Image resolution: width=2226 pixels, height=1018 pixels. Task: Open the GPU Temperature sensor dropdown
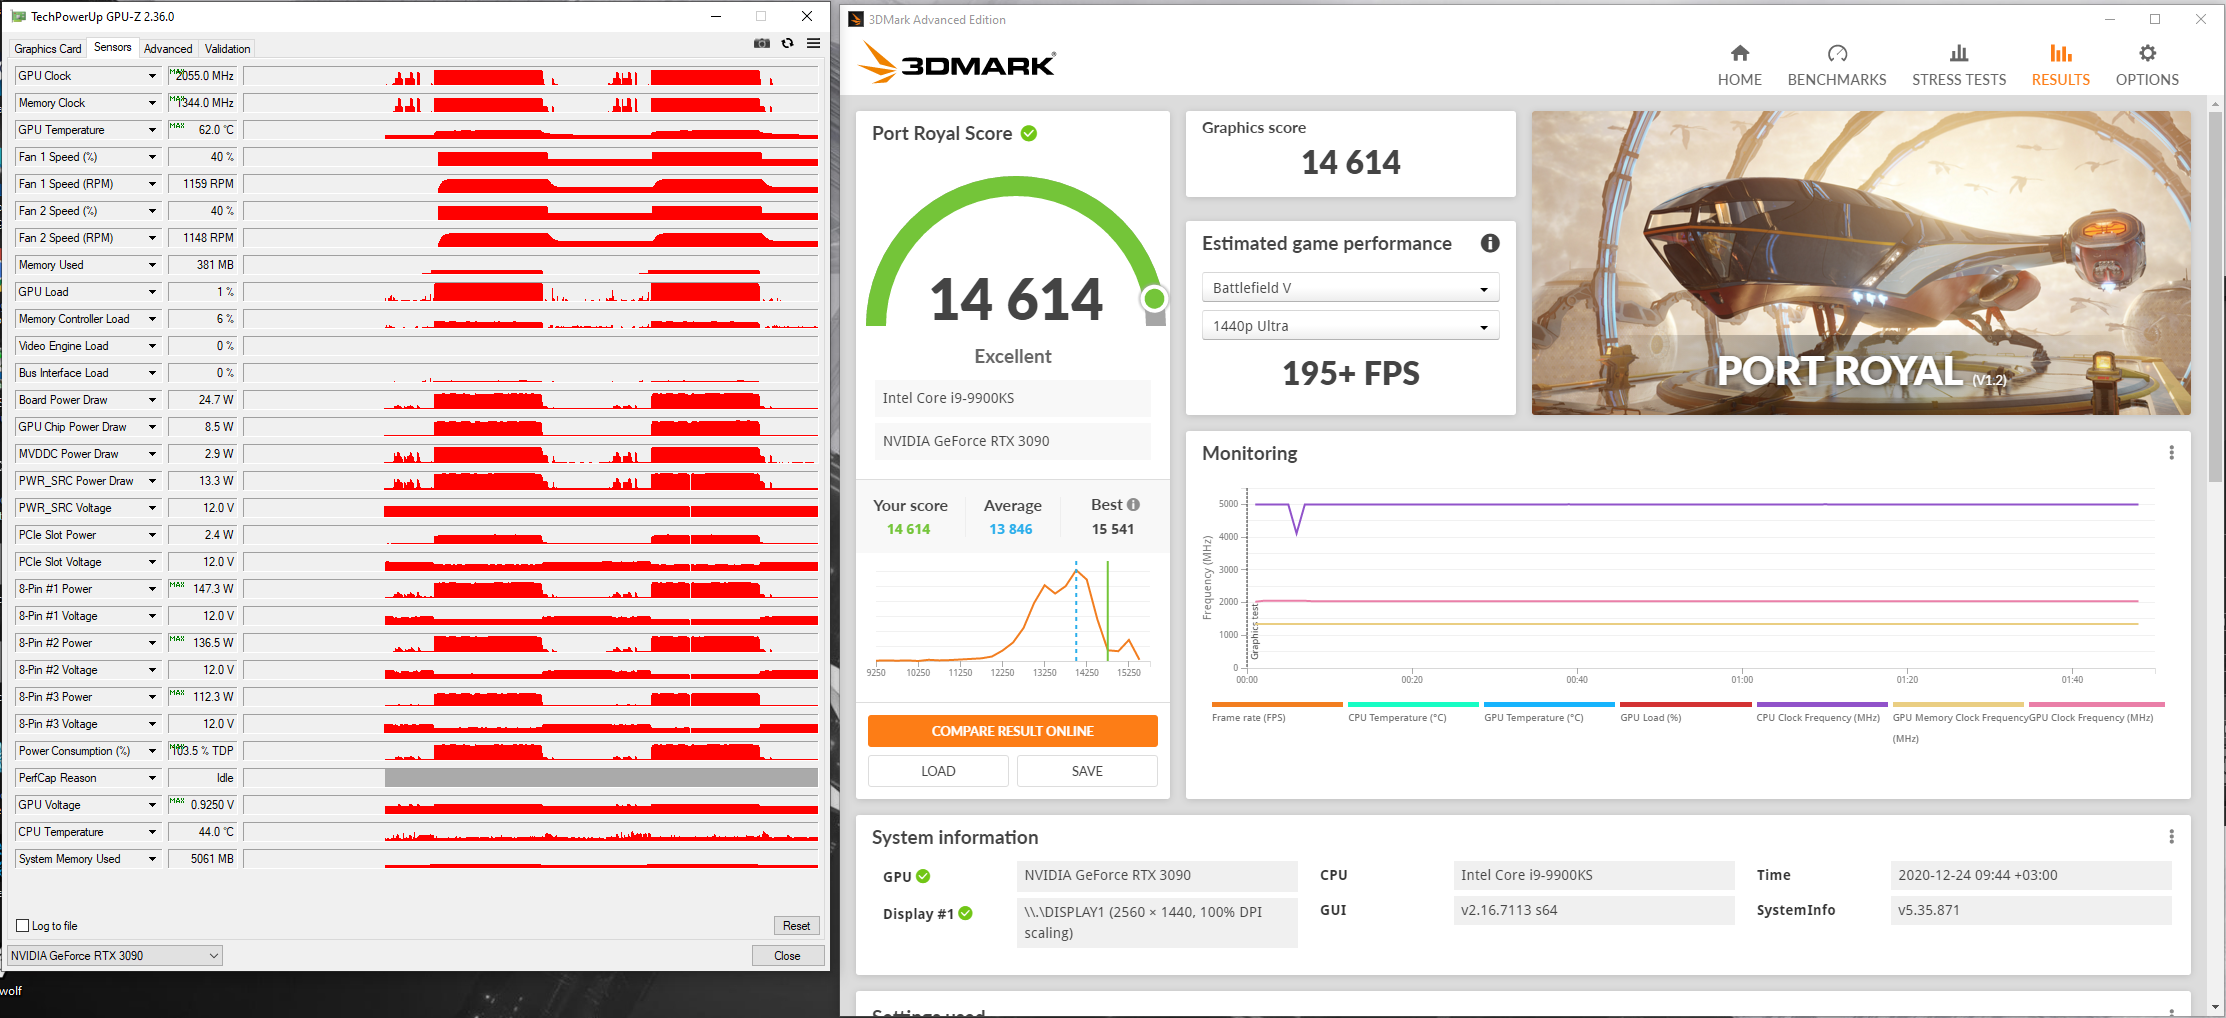(x=152, y=130)
